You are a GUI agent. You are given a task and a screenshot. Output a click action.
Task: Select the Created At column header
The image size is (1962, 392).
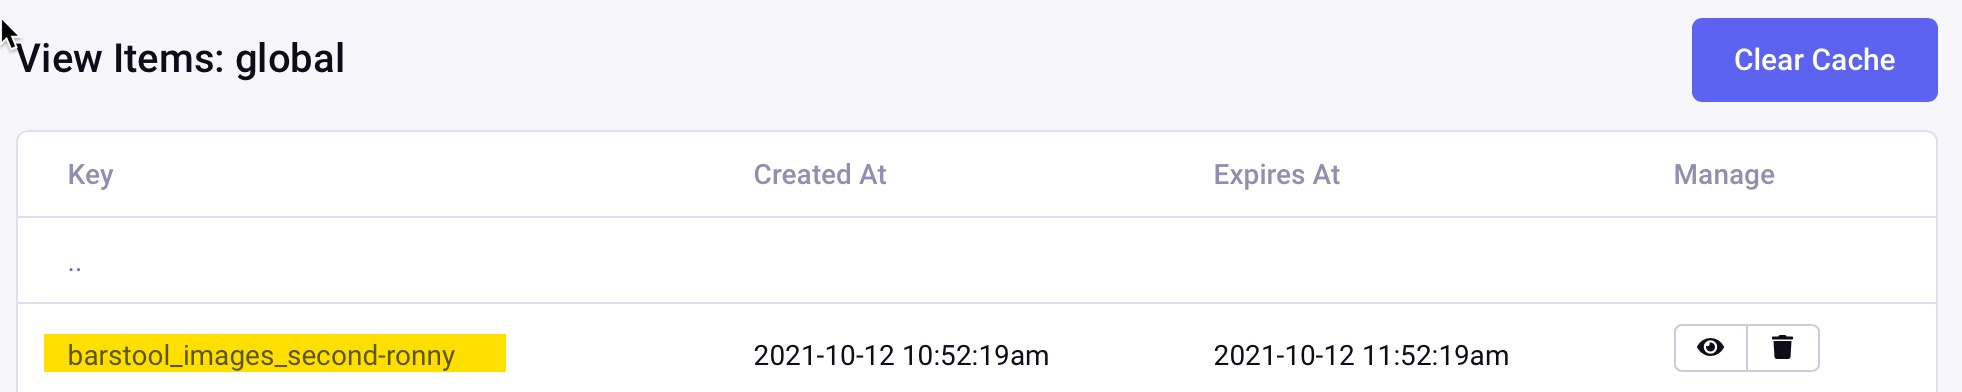tap(820, 175)
